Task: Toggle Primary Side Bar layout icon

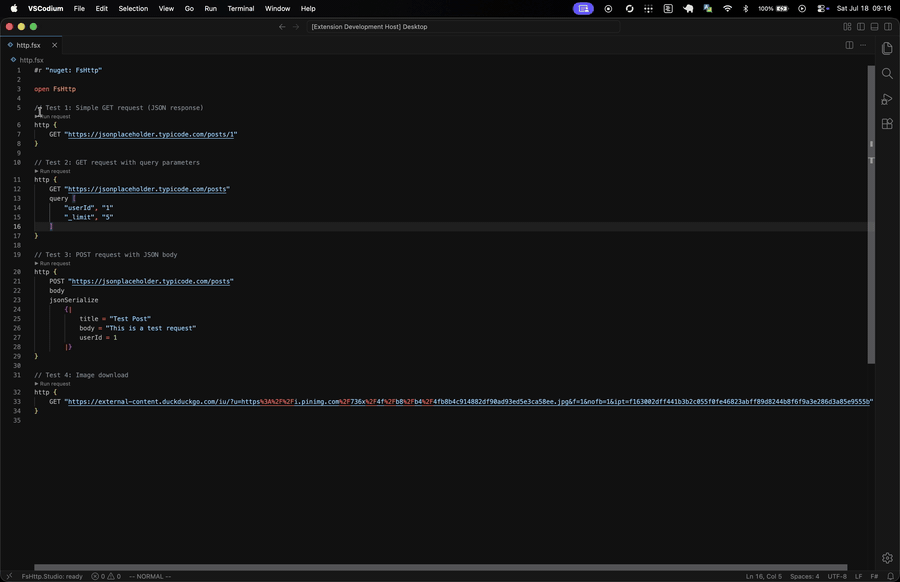Action: (861, 26)
